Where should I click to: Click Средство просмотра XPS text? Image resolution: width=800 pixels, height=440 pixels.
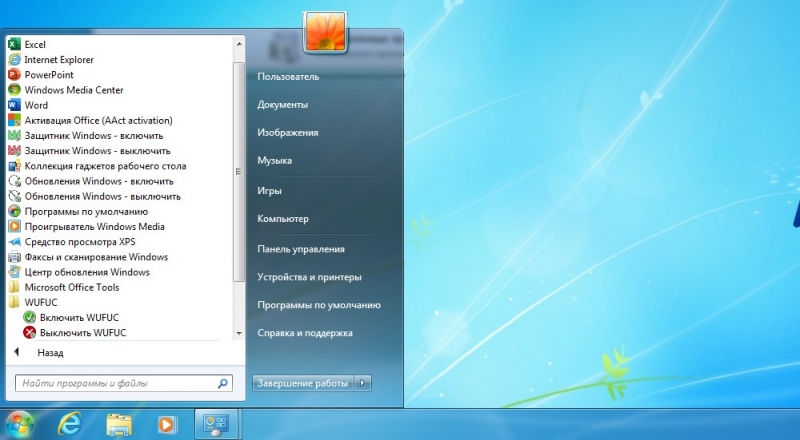80,242
